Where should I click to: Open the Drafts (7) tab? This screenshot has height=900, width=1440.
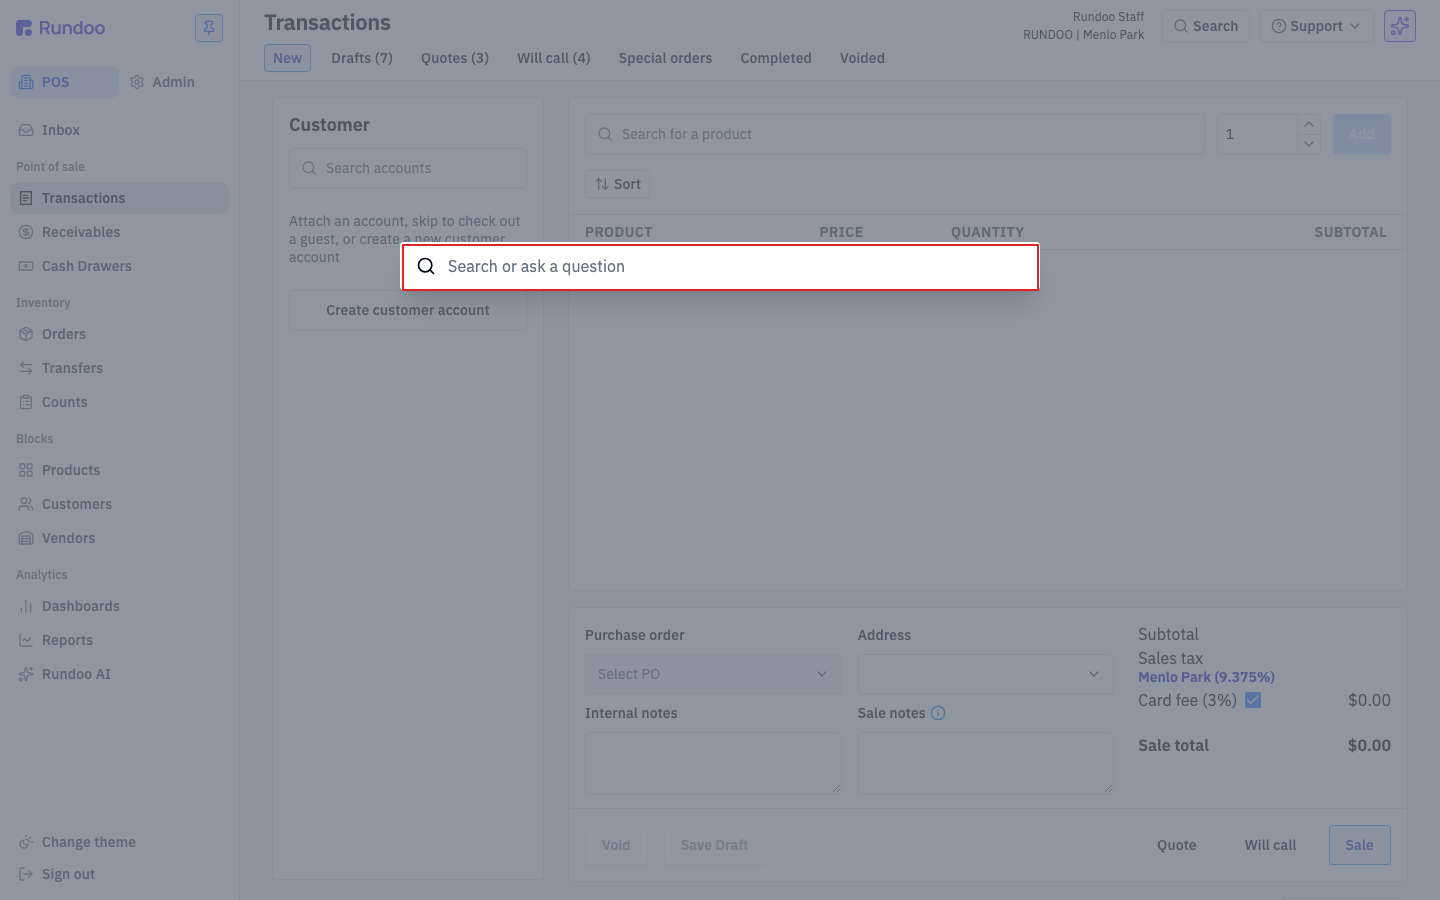(x=362, y=58)
